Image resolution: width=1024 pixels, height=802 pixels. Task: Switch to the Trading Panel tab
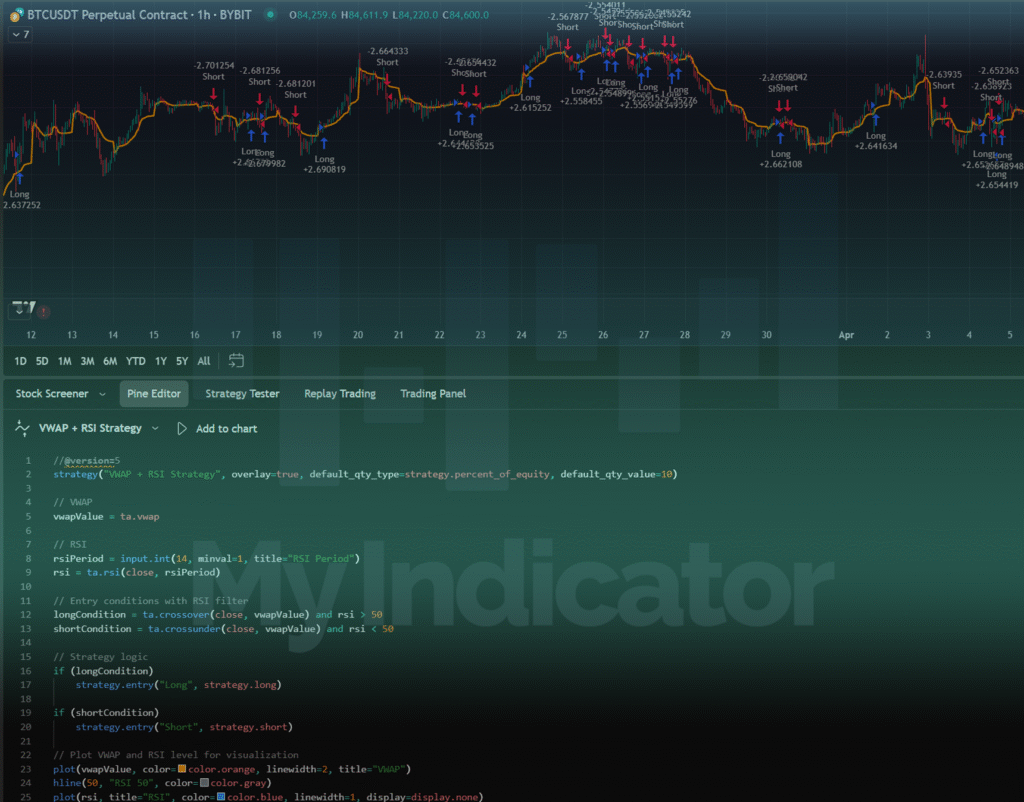(x=432, y=393)
